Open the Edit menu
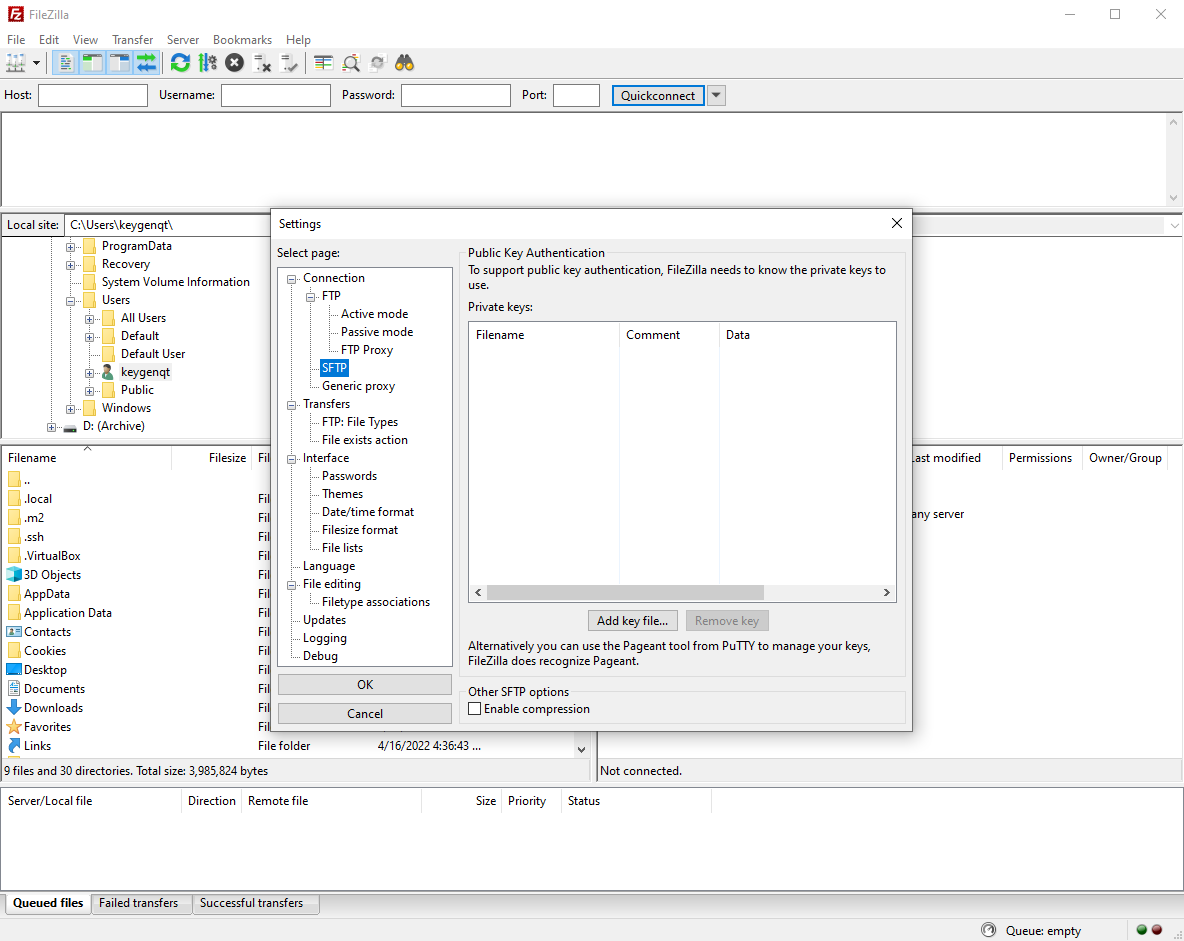1184x941 pixels. [x=49, y=40]
